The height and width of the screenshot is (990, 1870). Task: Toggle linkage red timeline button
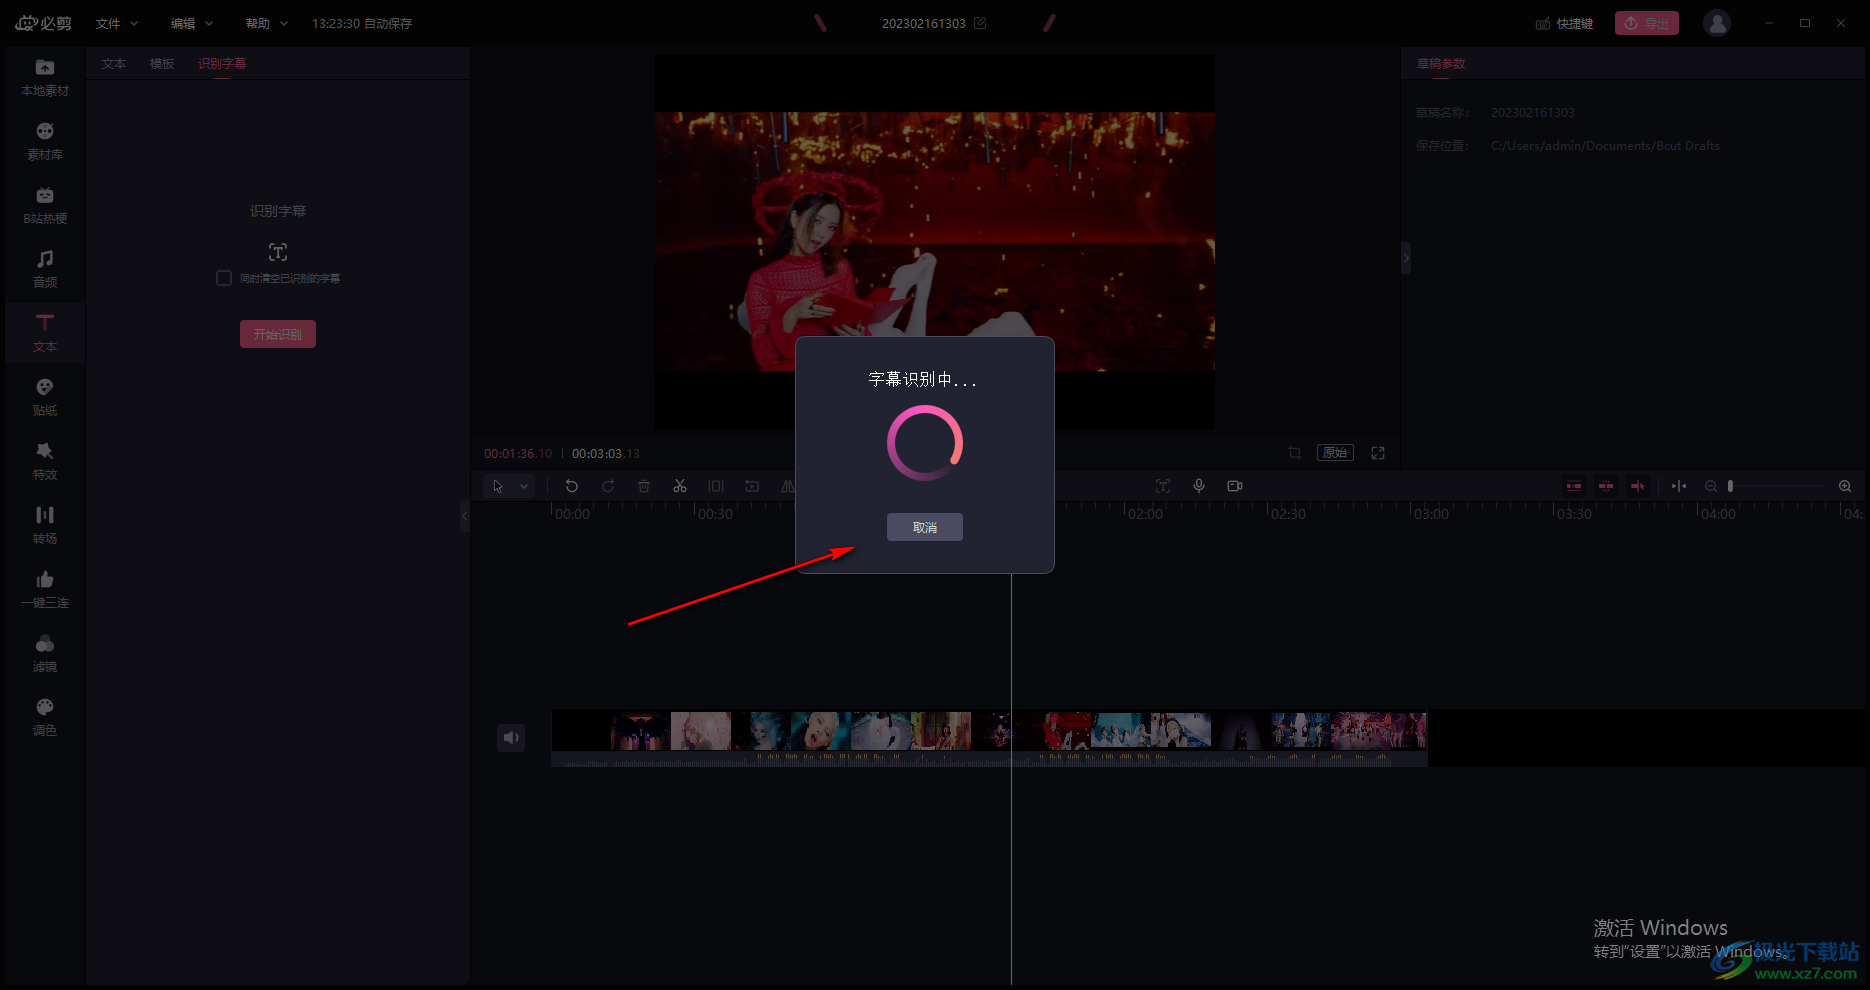[1638, 486]
